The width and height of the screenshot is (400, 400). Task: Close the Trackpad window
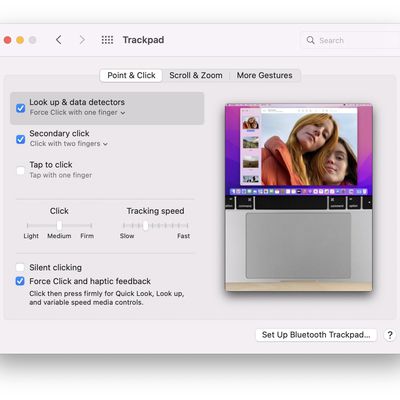pos(7,40)
